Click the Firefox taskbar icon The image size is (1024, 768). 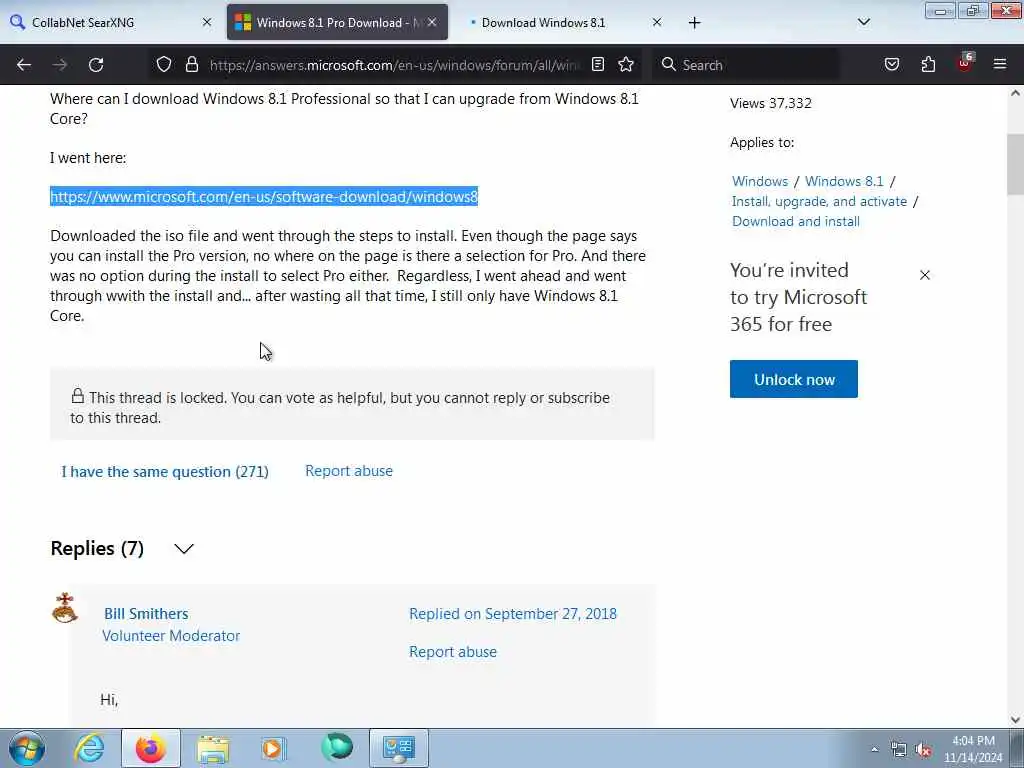(x=151, y=748)
